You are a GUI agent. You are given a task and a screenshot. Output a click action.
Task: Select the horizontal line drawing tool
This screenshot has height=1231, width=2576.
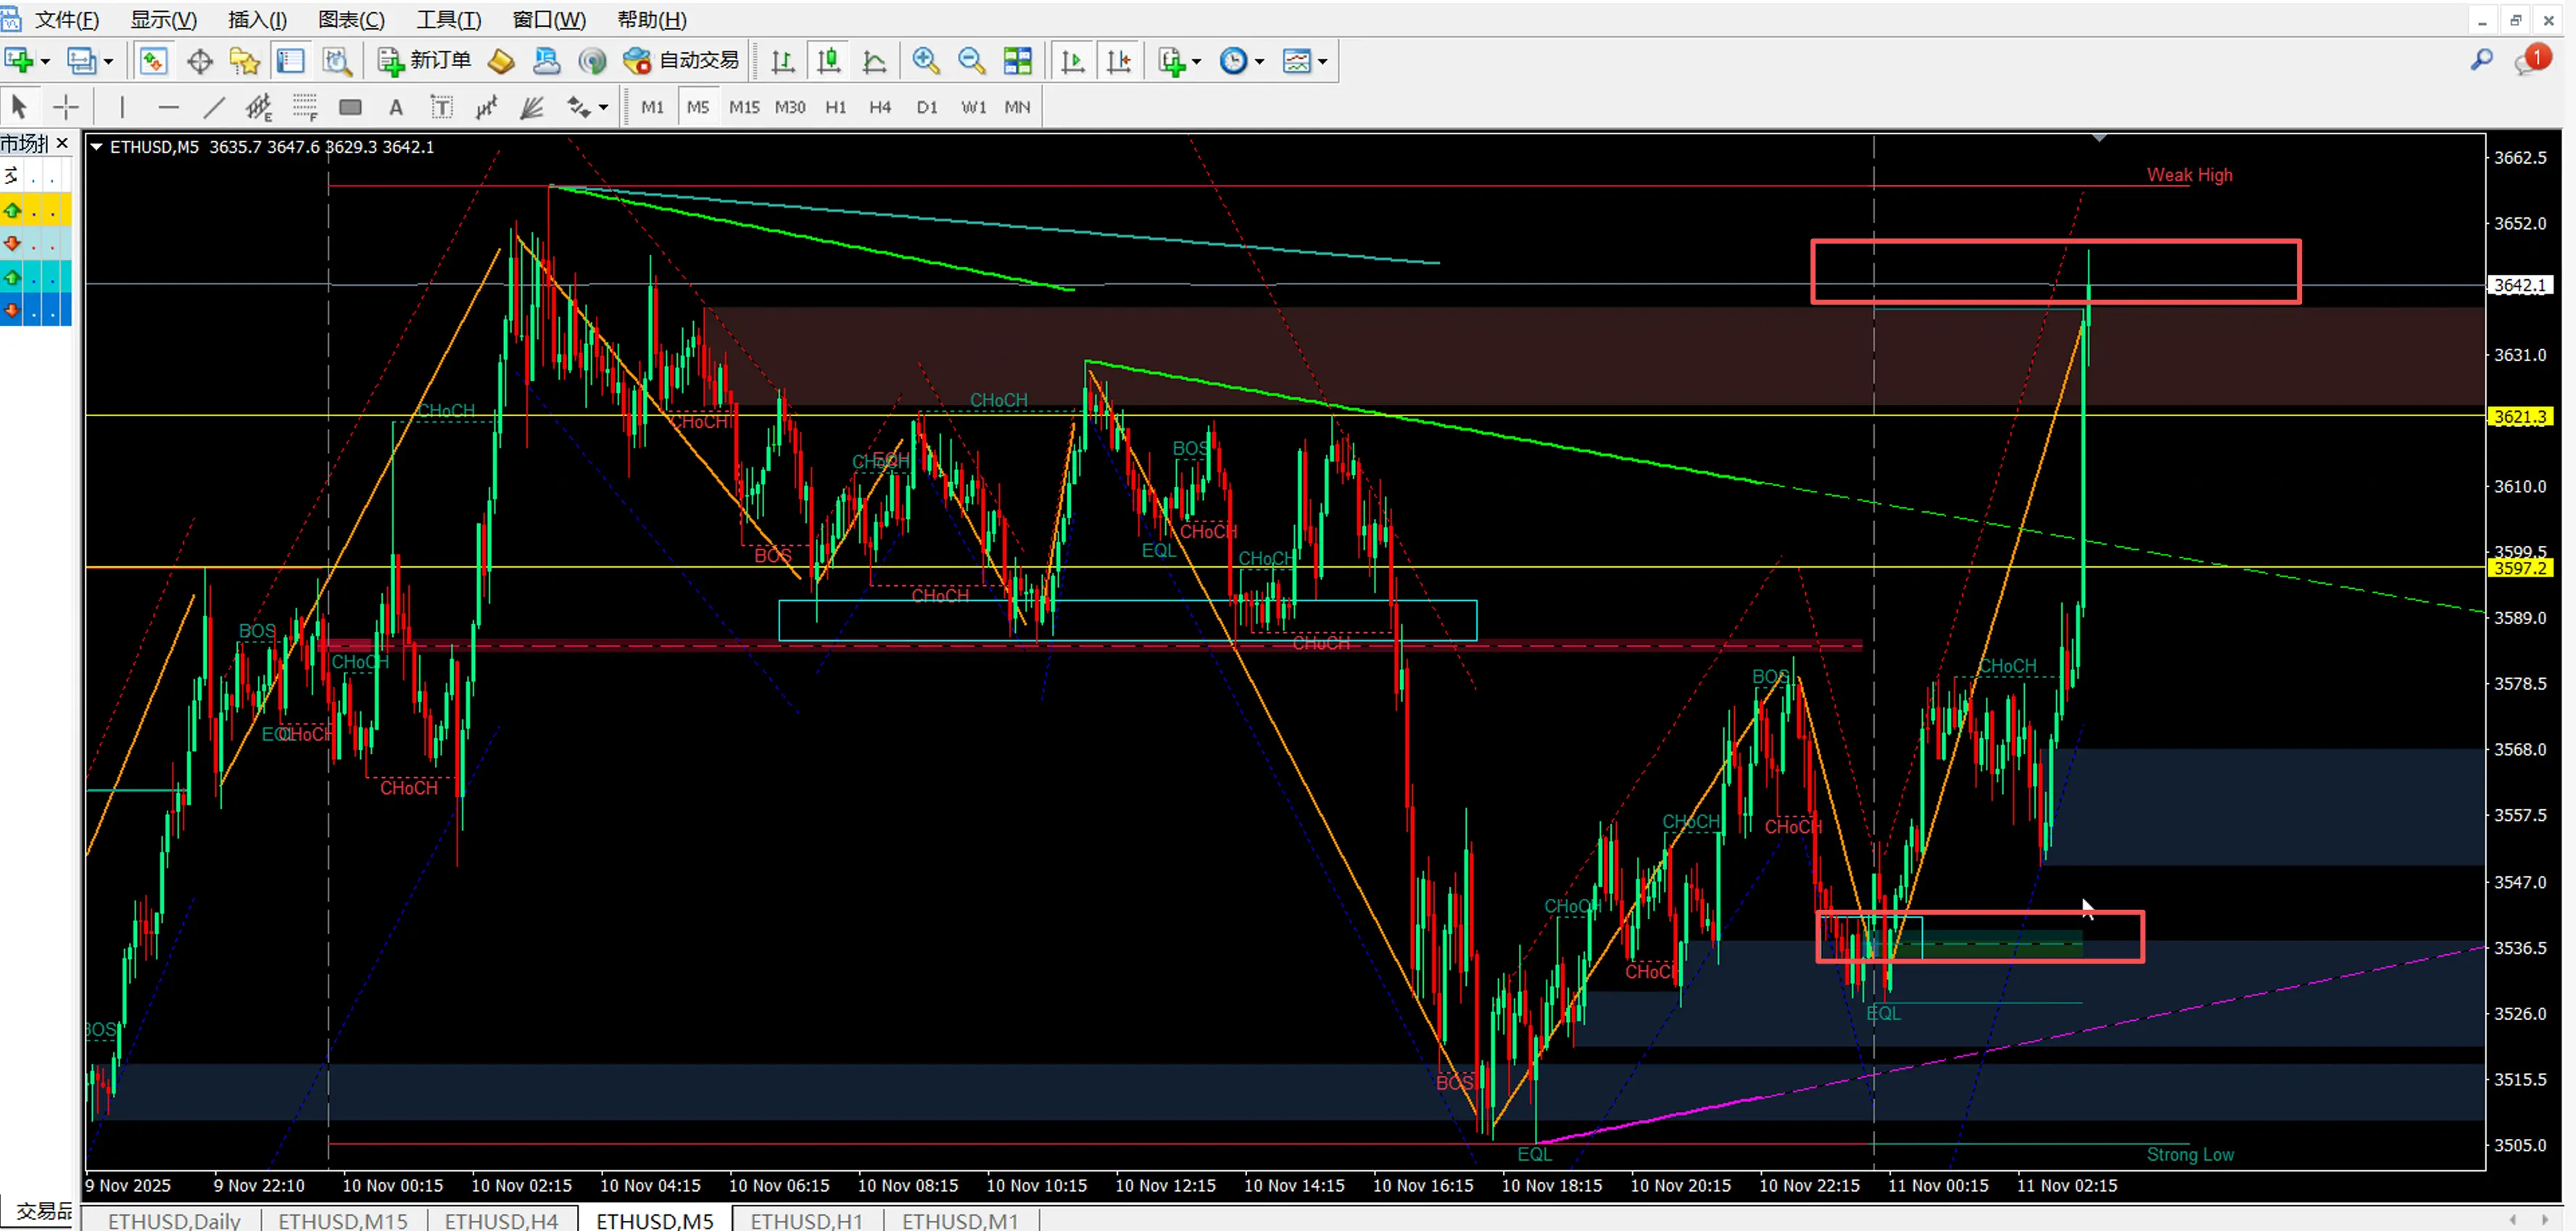coord(168,107)
